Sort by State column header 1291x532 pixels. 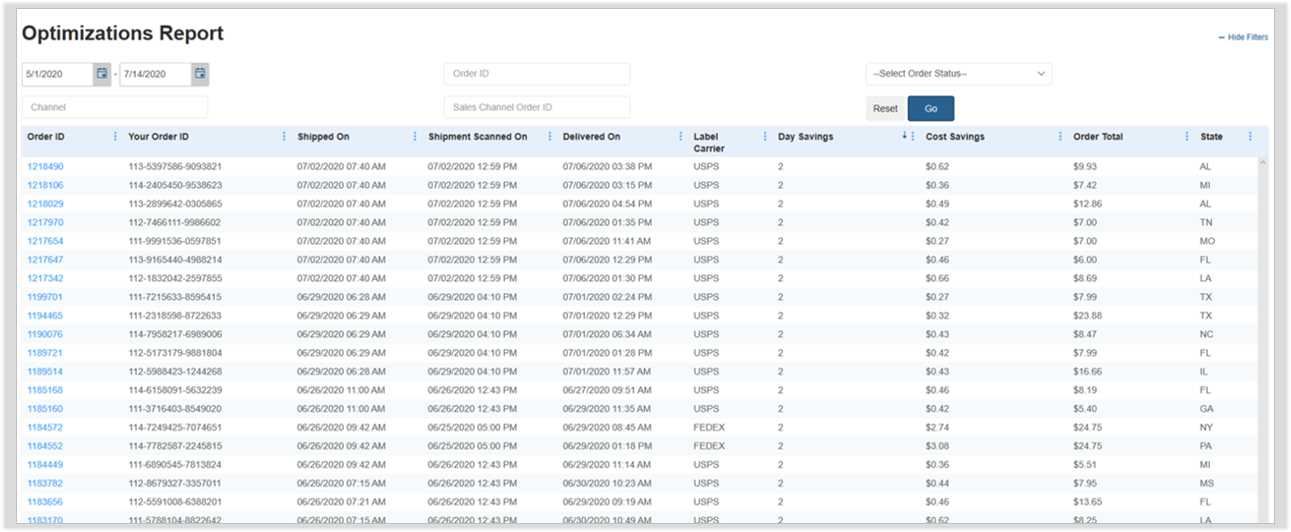pos(1211,137)
